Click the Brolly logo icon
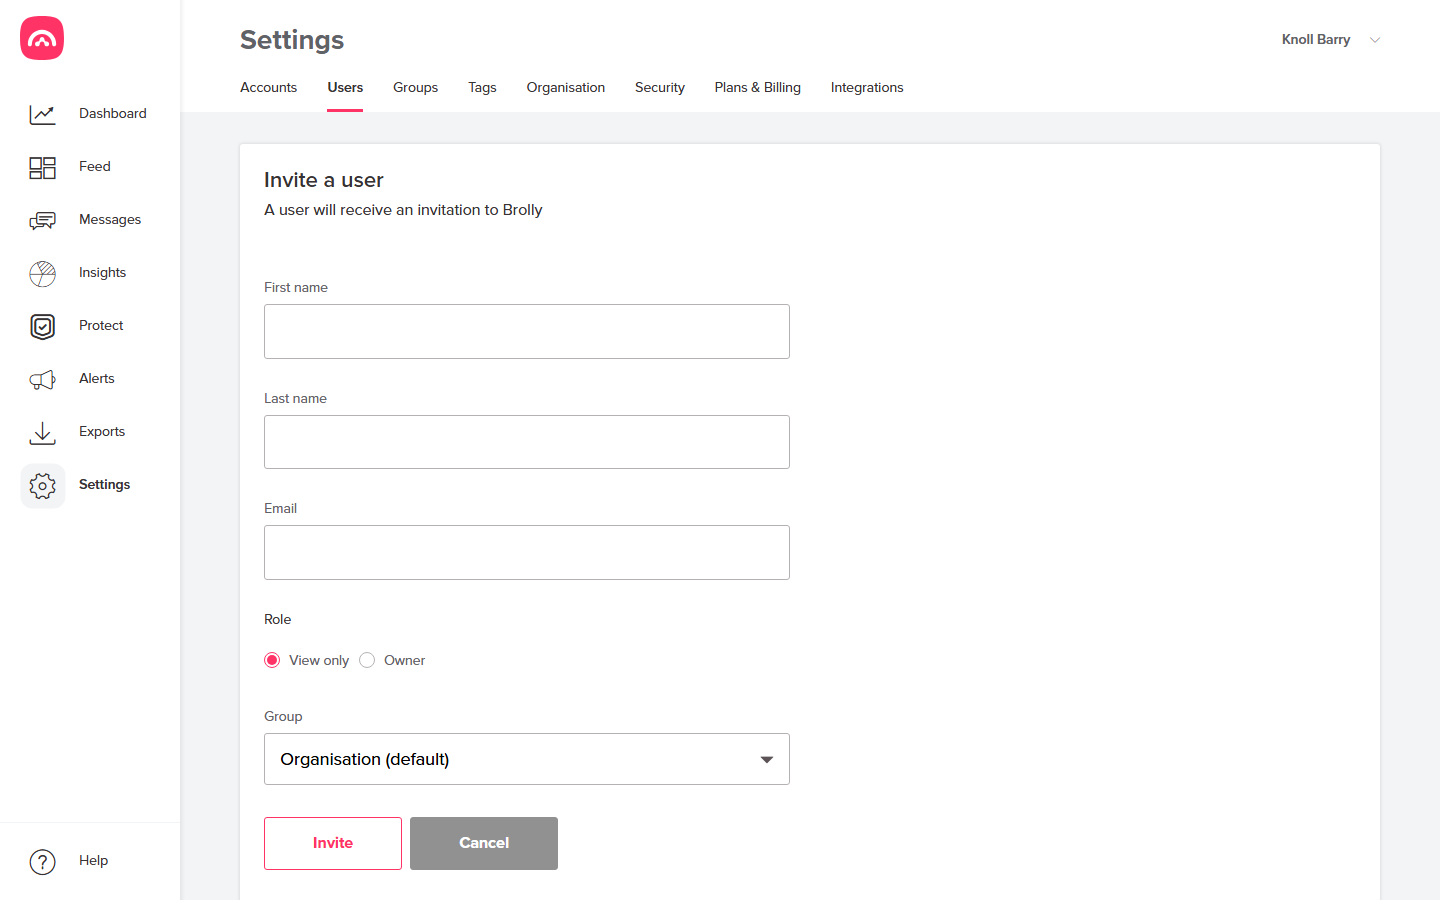The width and height of the screenshot is (1440, 900). pos(42,38)
